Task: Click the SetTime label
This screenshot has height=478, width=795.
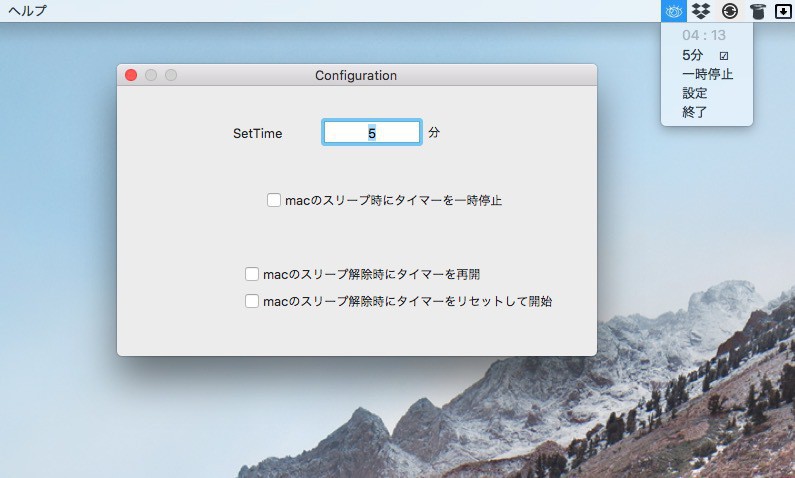Action: pyautogui.click(x=258, y=133)
